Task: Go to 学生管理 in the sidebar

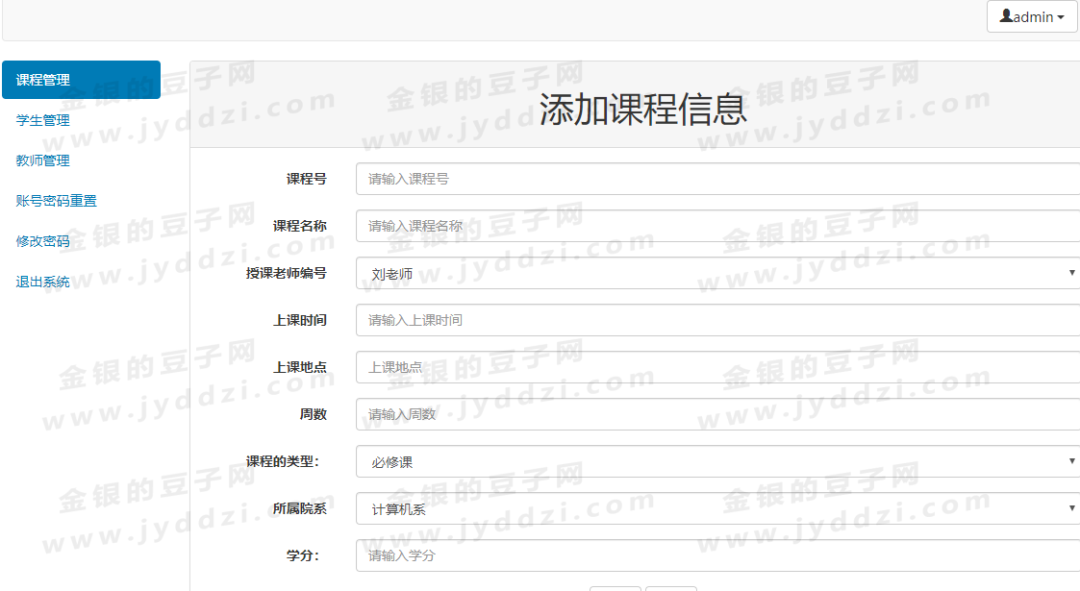Action: (x=43, y=120)
